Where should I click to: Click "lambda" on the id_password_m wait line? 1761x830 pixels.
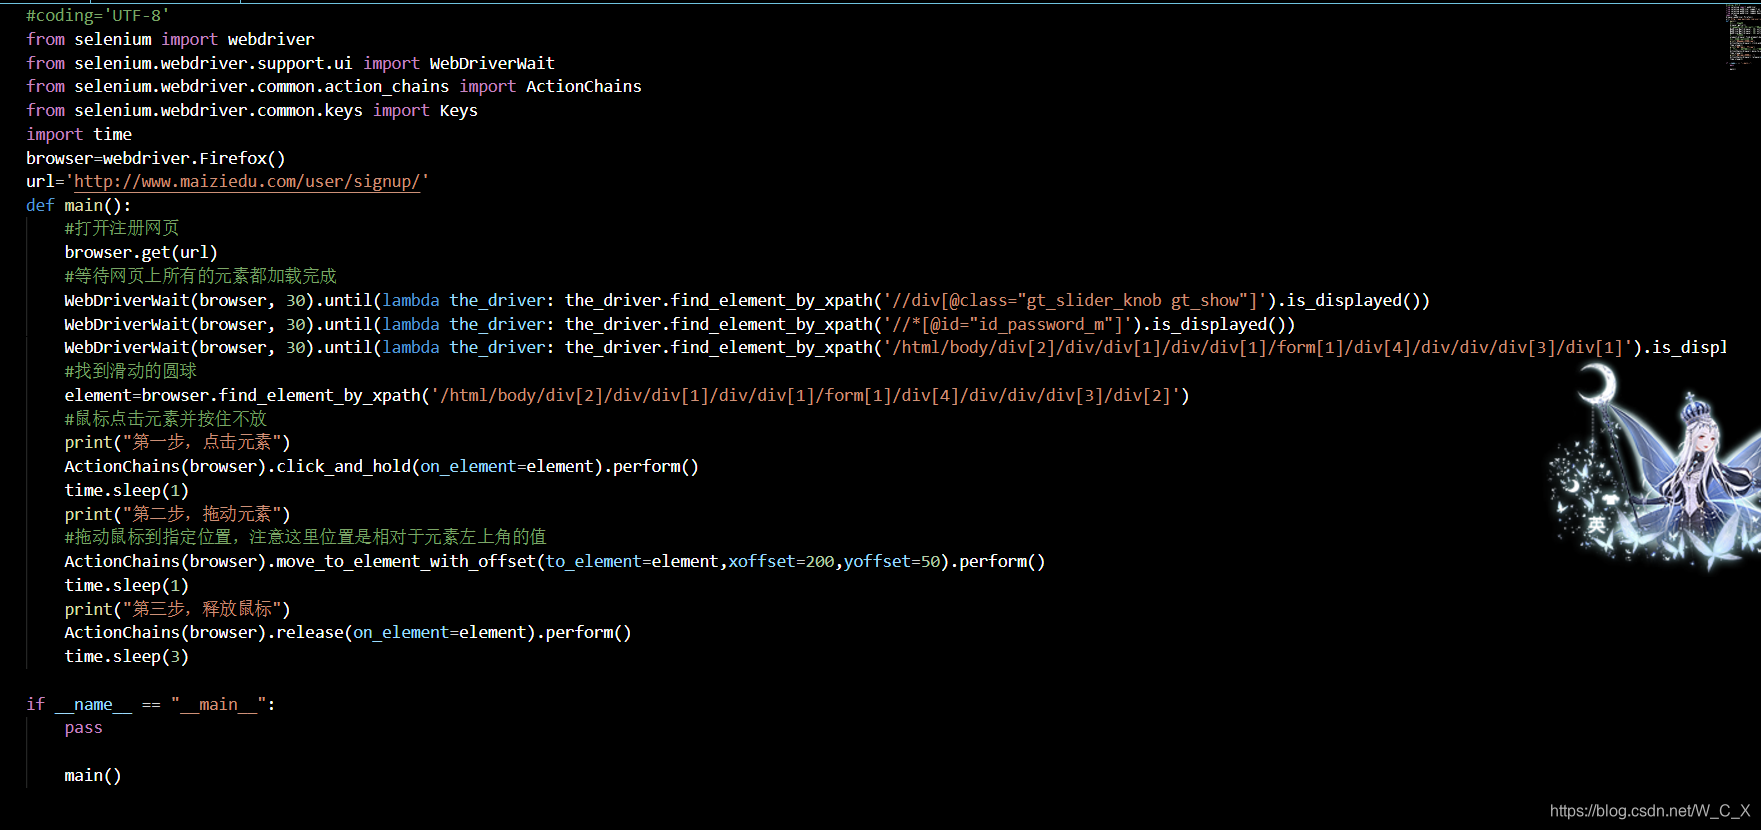tap(411, 324)
